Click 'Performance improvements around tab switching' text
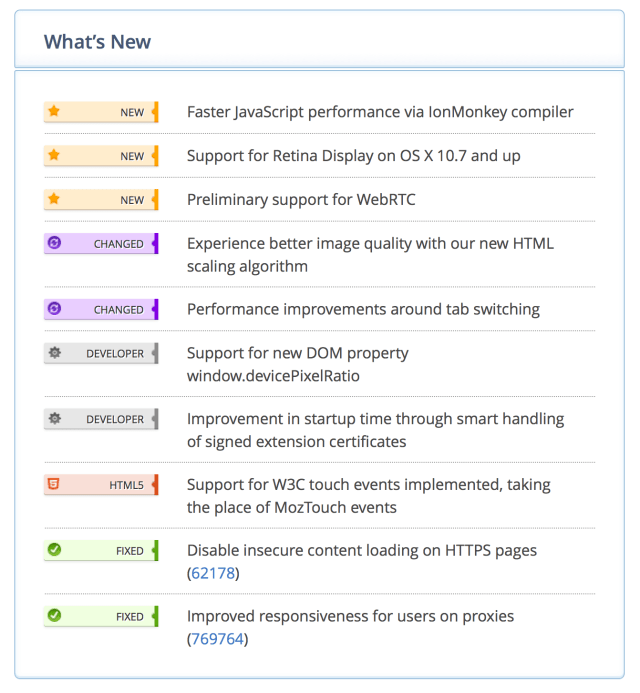640x693 pixels. coord(363,309)
